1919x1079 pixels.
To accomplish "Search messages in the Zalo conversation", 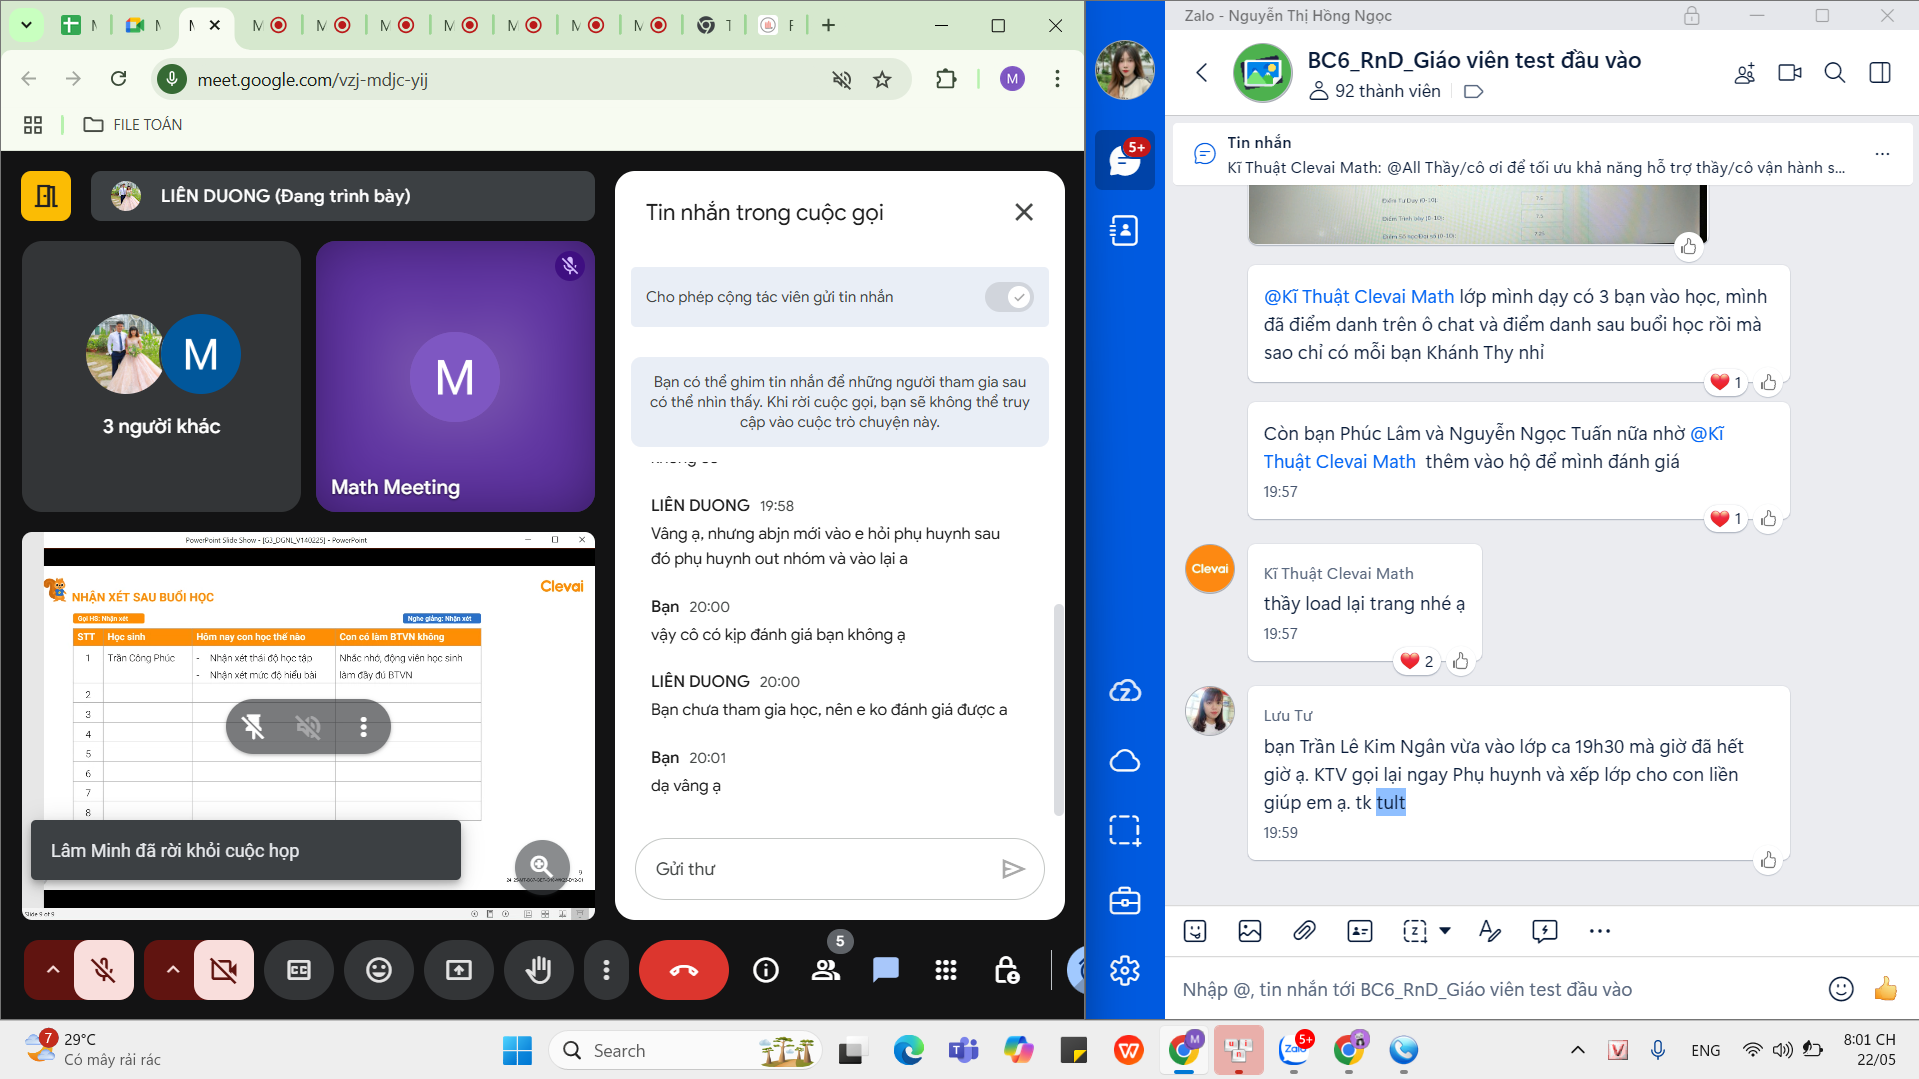I will (1835, 73).
